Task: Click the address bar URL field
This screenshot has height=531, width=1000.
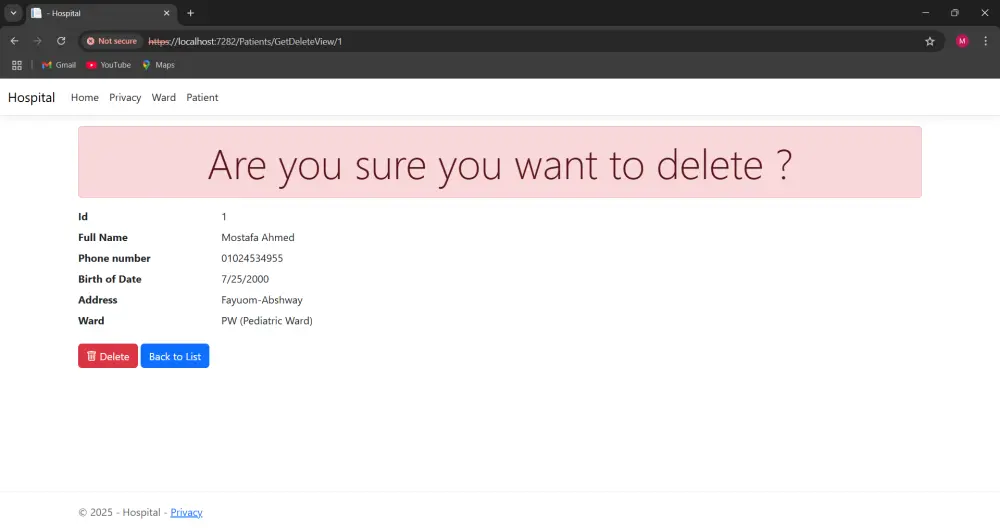Action: 510,41
